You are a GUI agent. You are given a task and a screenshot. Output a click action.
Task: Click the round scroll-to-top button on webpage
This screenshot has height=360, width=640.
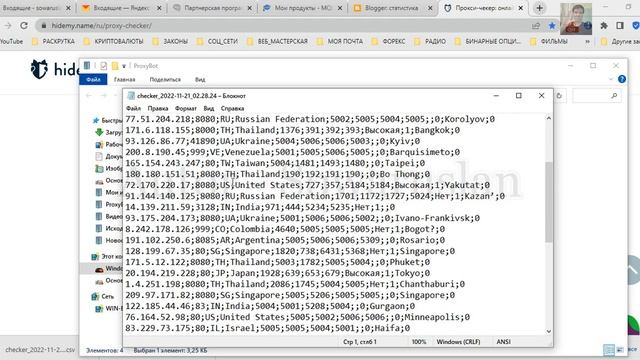[633, 270]
